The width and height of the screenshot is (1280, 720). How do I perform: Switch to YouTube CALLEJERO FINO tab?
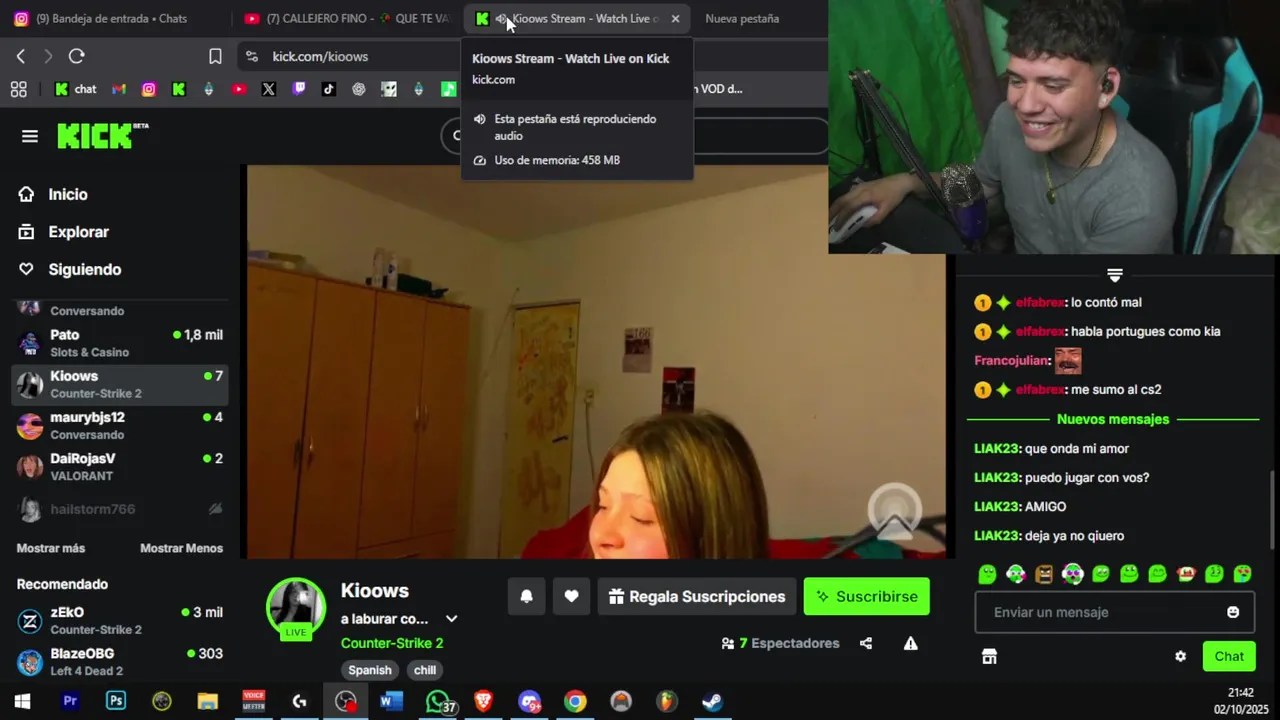pos(346,18)
